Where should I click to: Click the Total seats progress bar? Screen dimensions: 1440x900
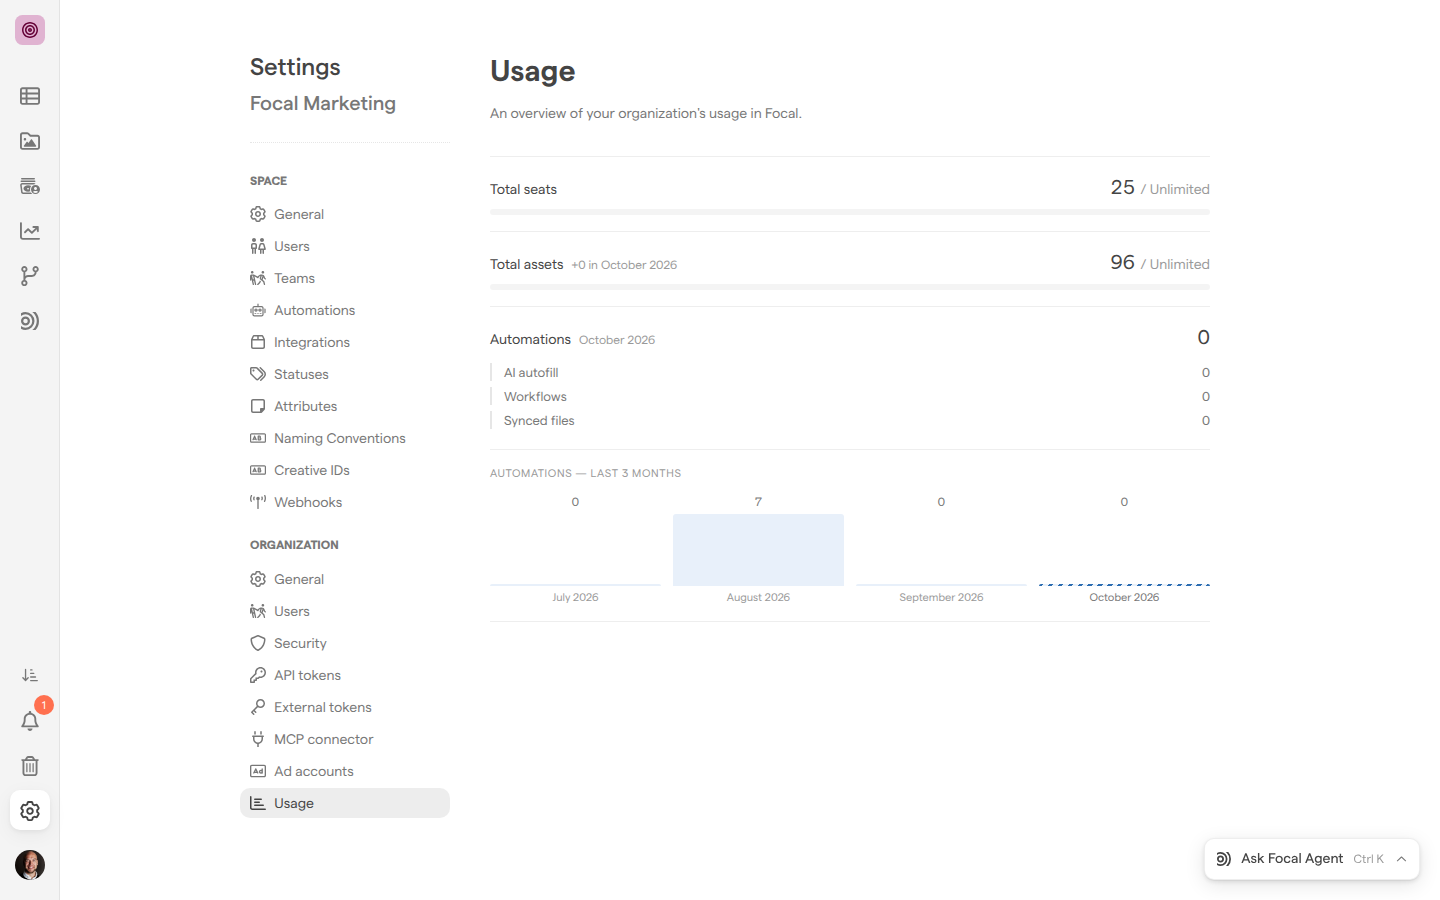pos(850,212)
